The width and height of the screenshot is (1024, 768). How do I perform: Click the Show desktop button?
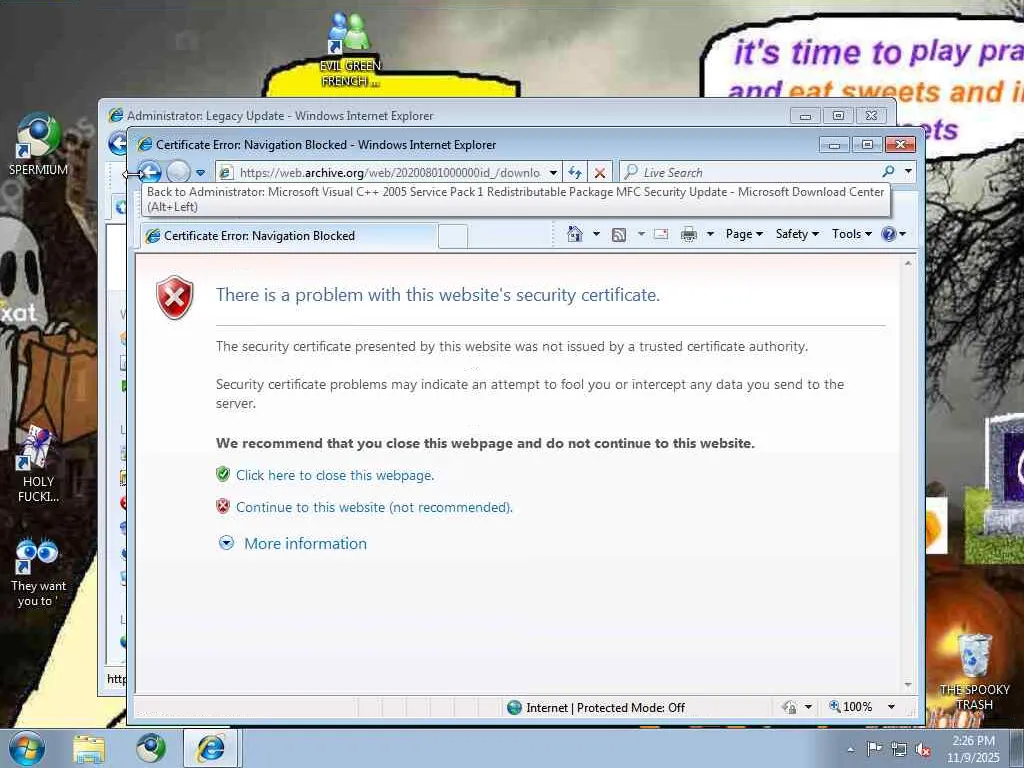point(1019,749)
